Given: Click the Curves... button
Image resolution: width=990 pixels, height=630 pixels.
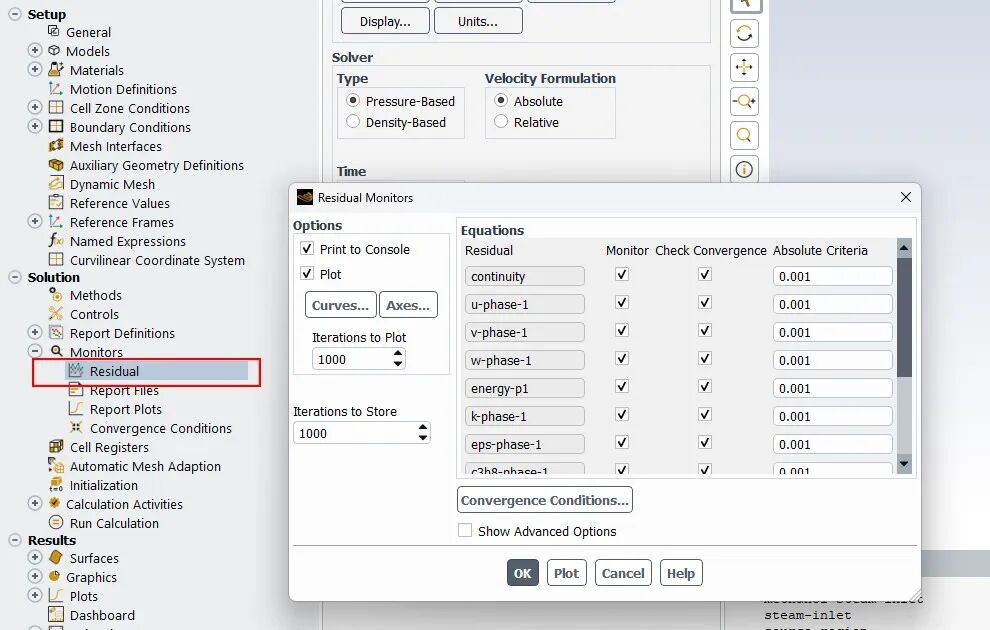Looking at the screenshot, I should point(340,305).
